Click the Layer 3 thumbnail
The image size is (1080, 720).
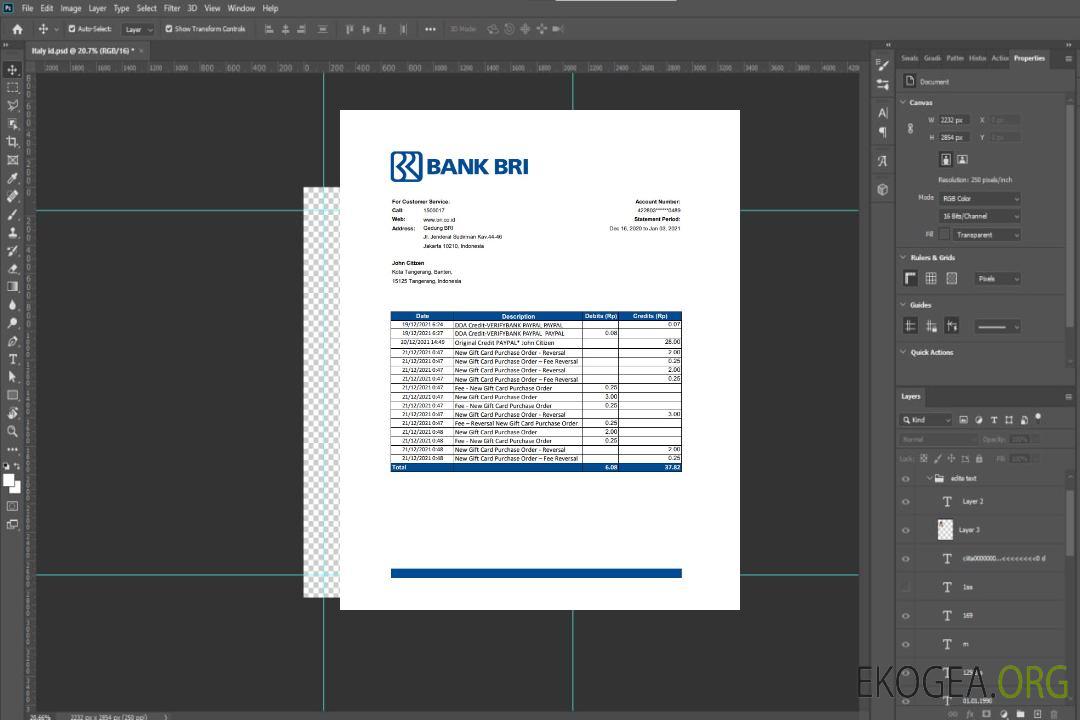point(945,530)
